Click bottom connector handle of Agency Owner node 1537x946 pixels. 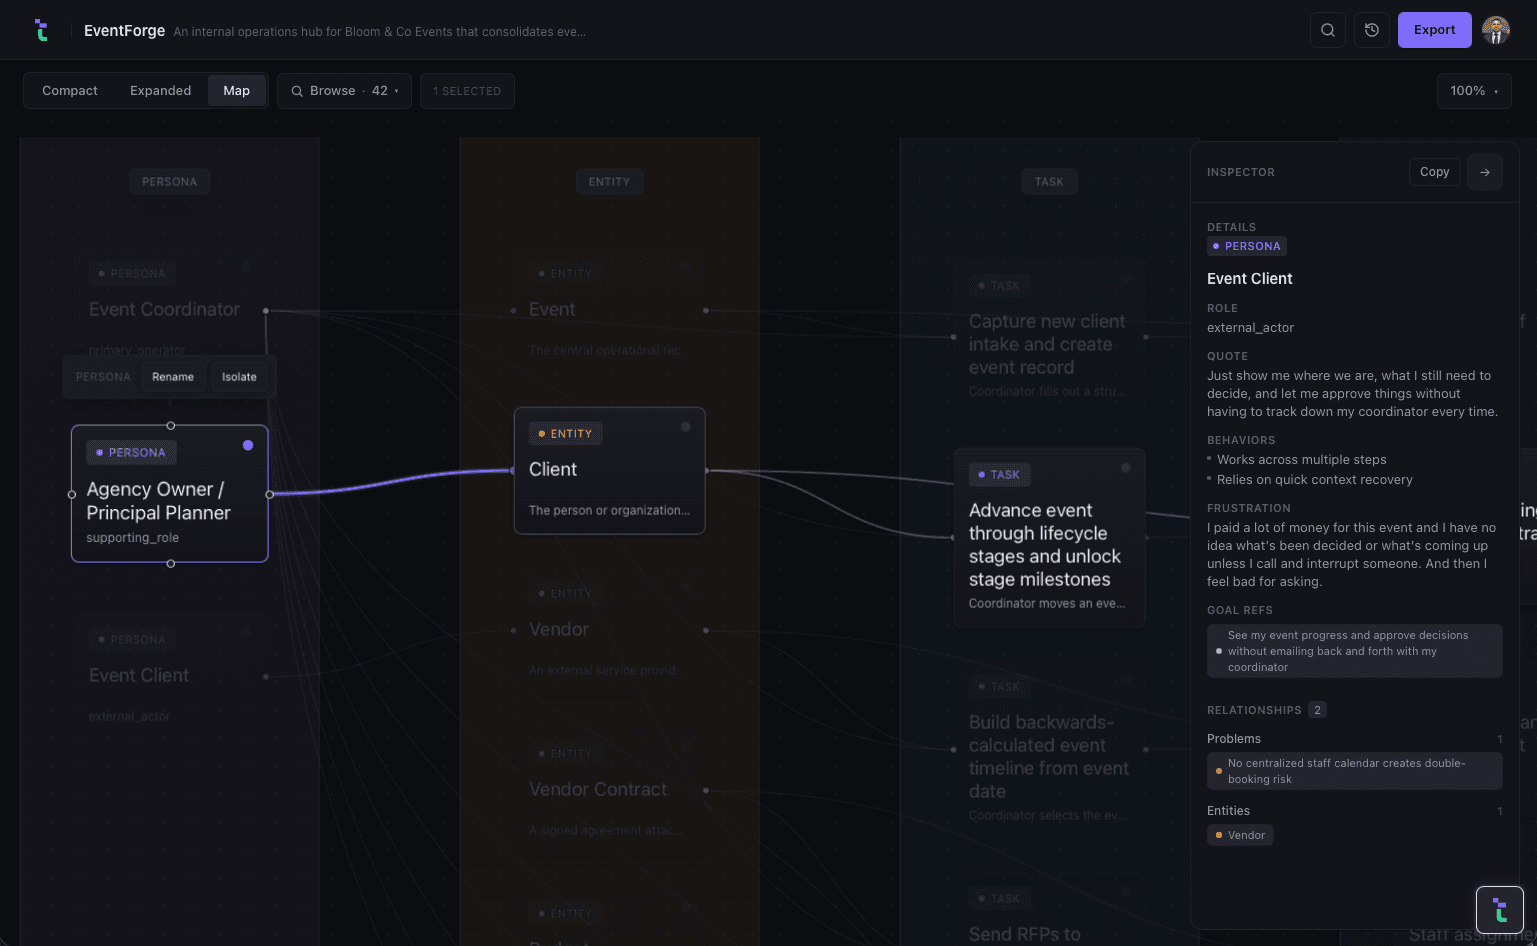click(171, 564)
